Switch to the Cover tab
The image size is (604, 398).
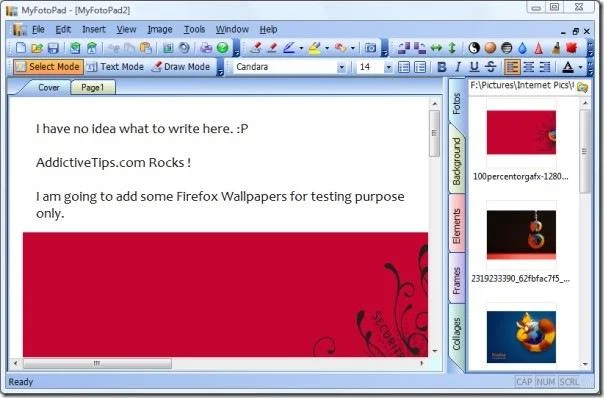tap(49, 87)
